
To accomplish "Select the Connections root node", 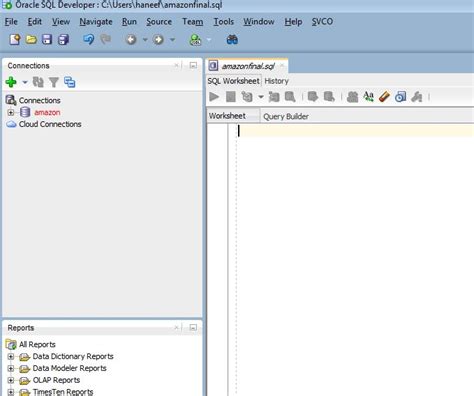I will [x=40, y=100].
